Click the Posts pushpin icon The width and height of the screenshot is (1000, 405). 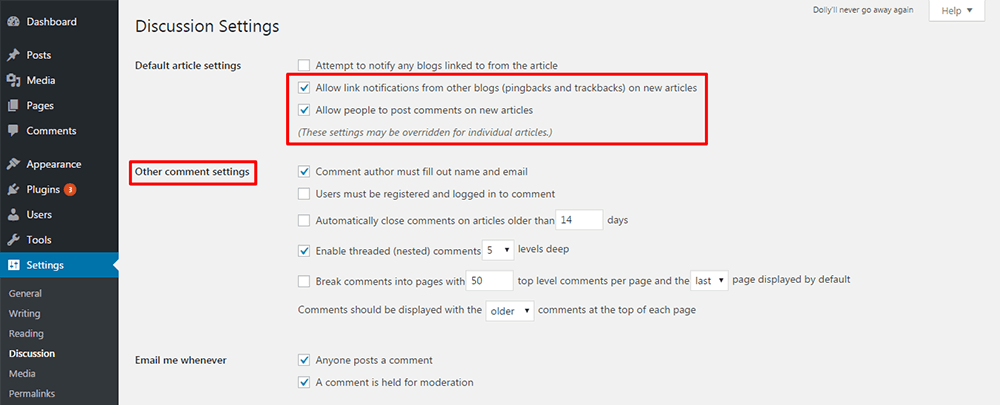[x=13, y=55]
